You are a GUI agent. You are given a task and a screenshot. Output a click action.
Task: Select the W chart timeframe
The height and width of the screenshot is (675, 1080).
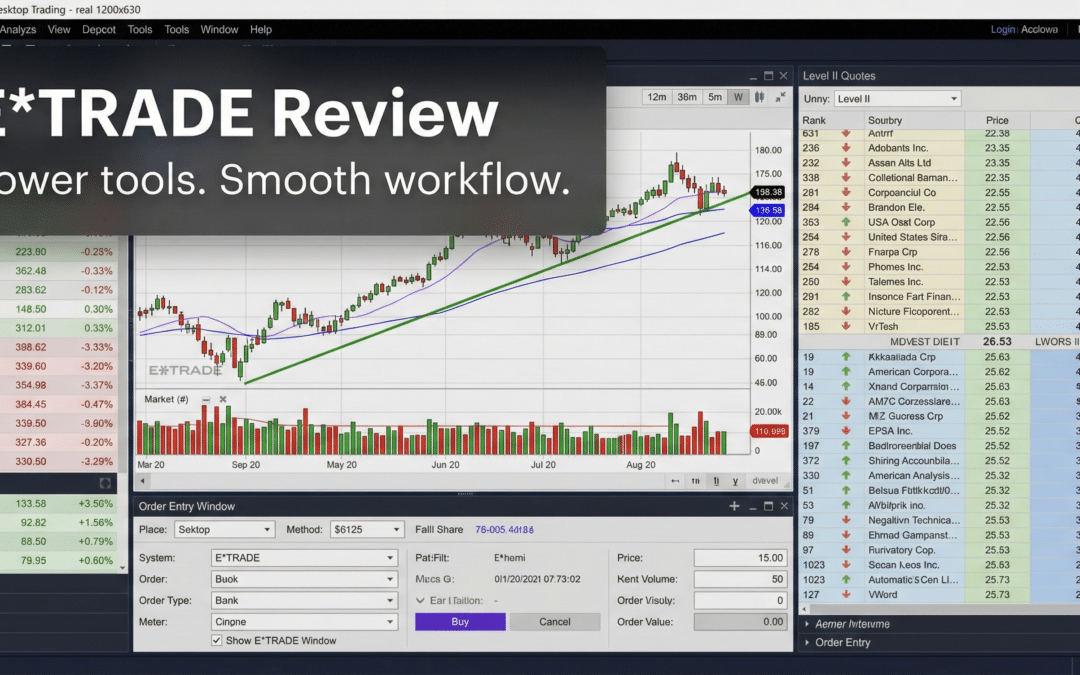(x=738, y=97)
